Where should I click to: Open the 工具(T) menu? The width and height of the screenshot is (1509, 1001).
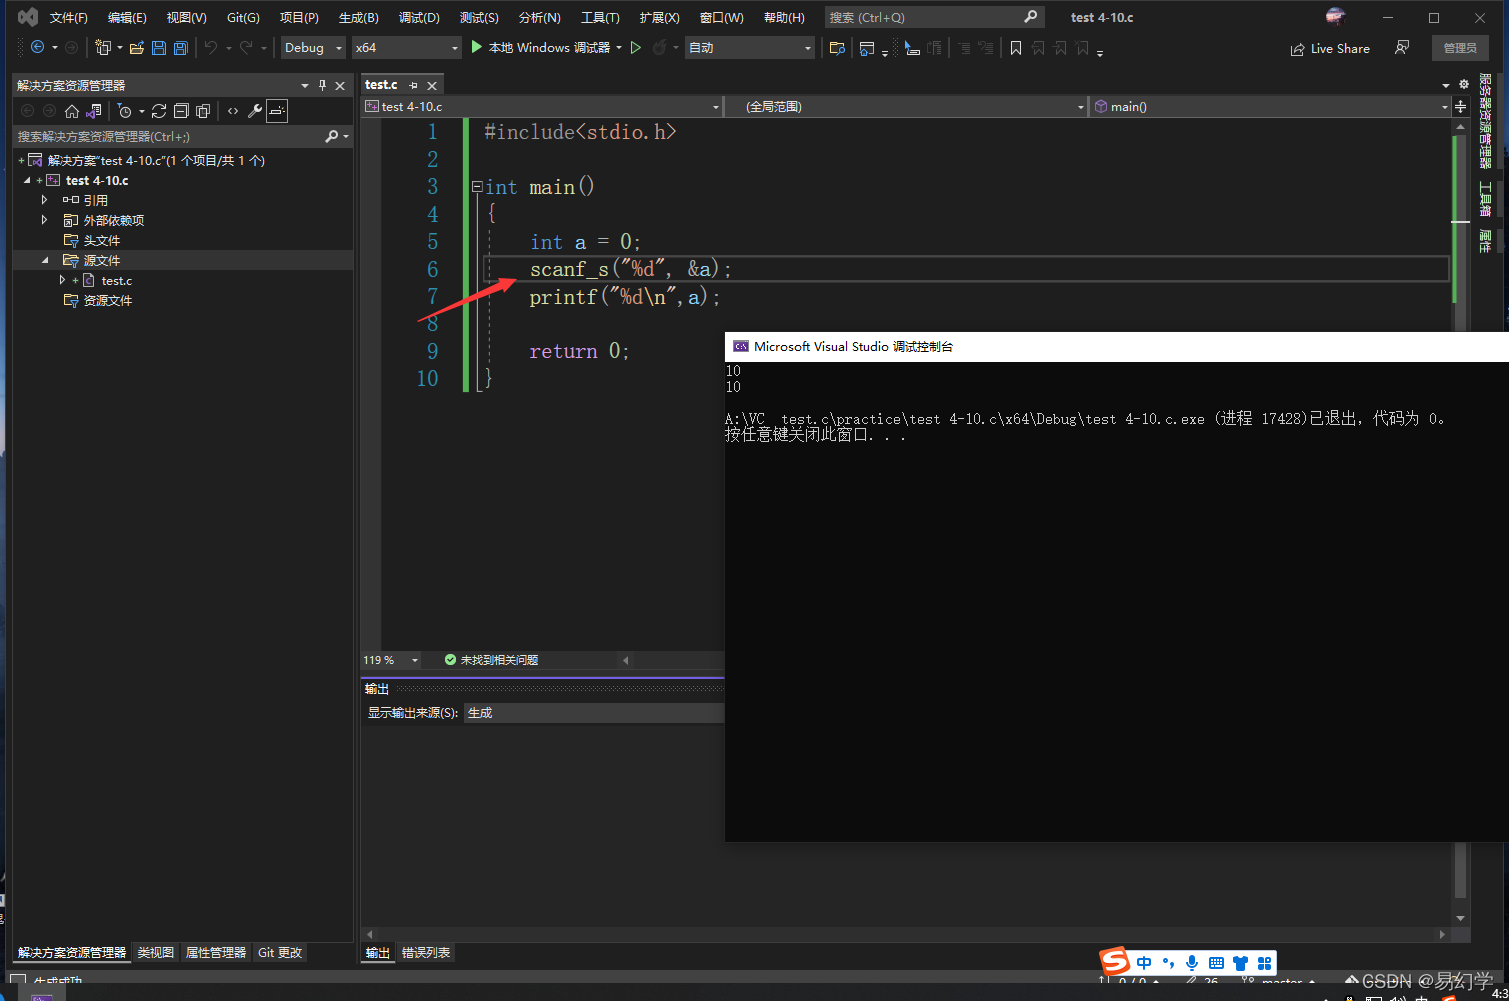(x=600, y=18)
